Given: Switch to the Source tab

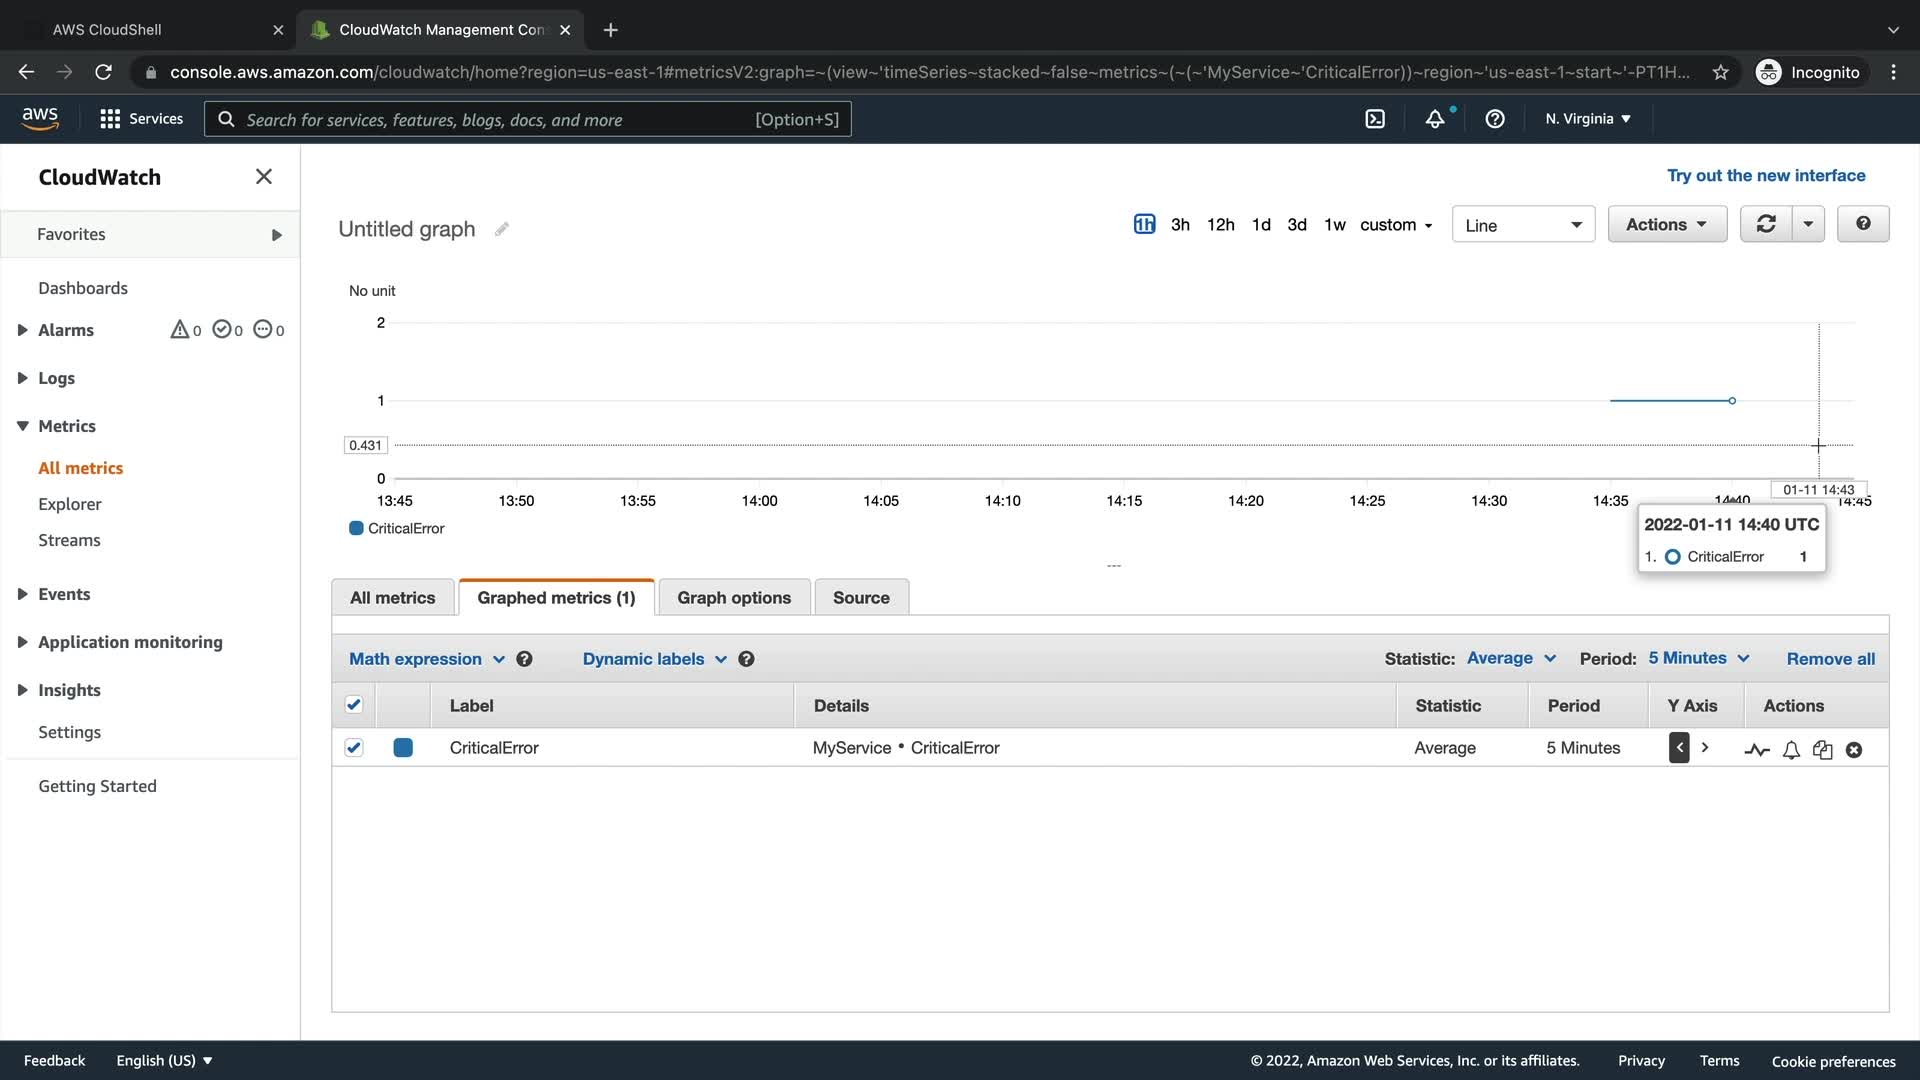Looking at the screenshot, I should [x=860, y=598].
